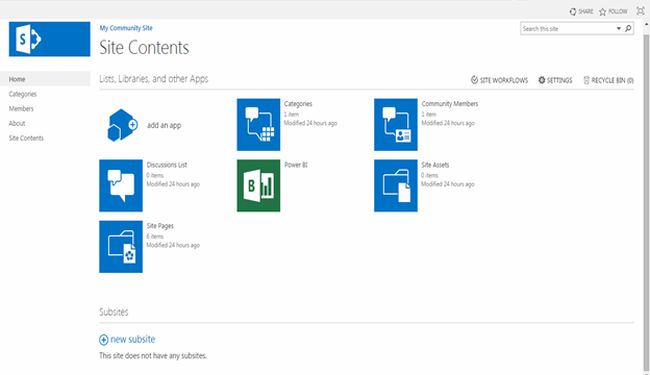Open the add an app tile icon
The width and height of the screenshot is (650, 375).
[122, 125]
